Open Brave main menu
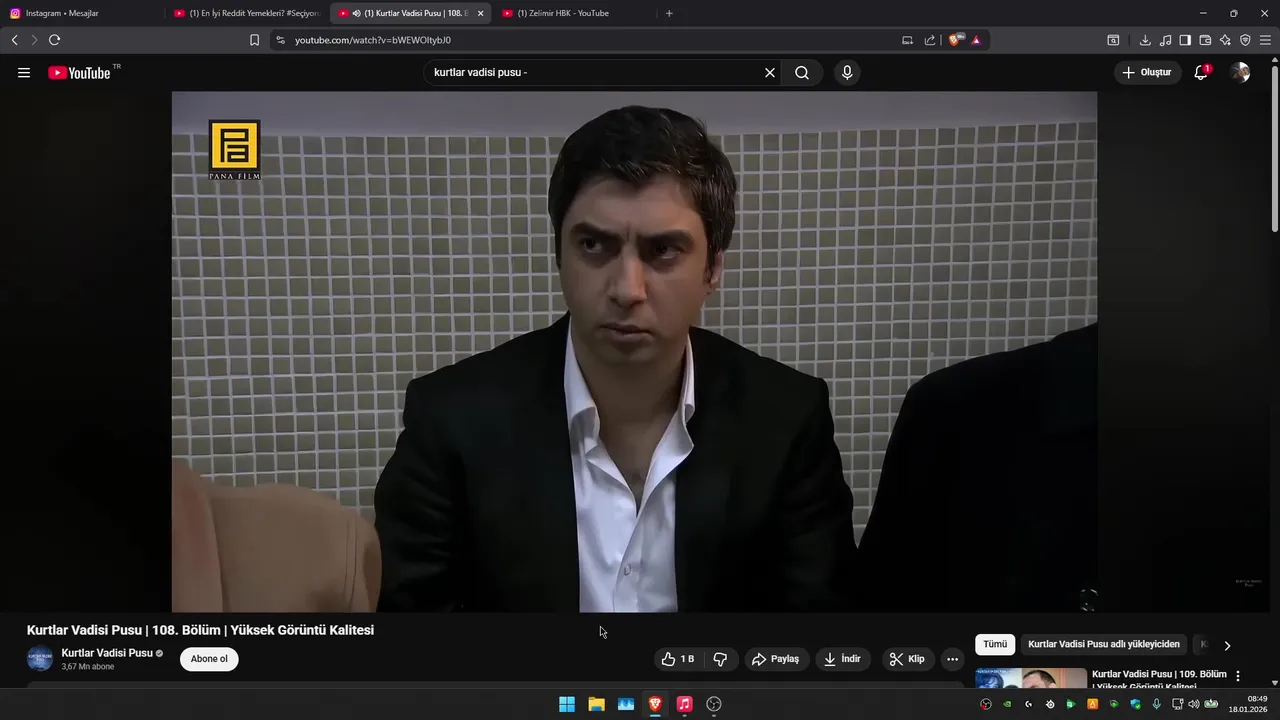Image resolution: width=1280 pixels, height=720 pixels. click(1266, 40)
